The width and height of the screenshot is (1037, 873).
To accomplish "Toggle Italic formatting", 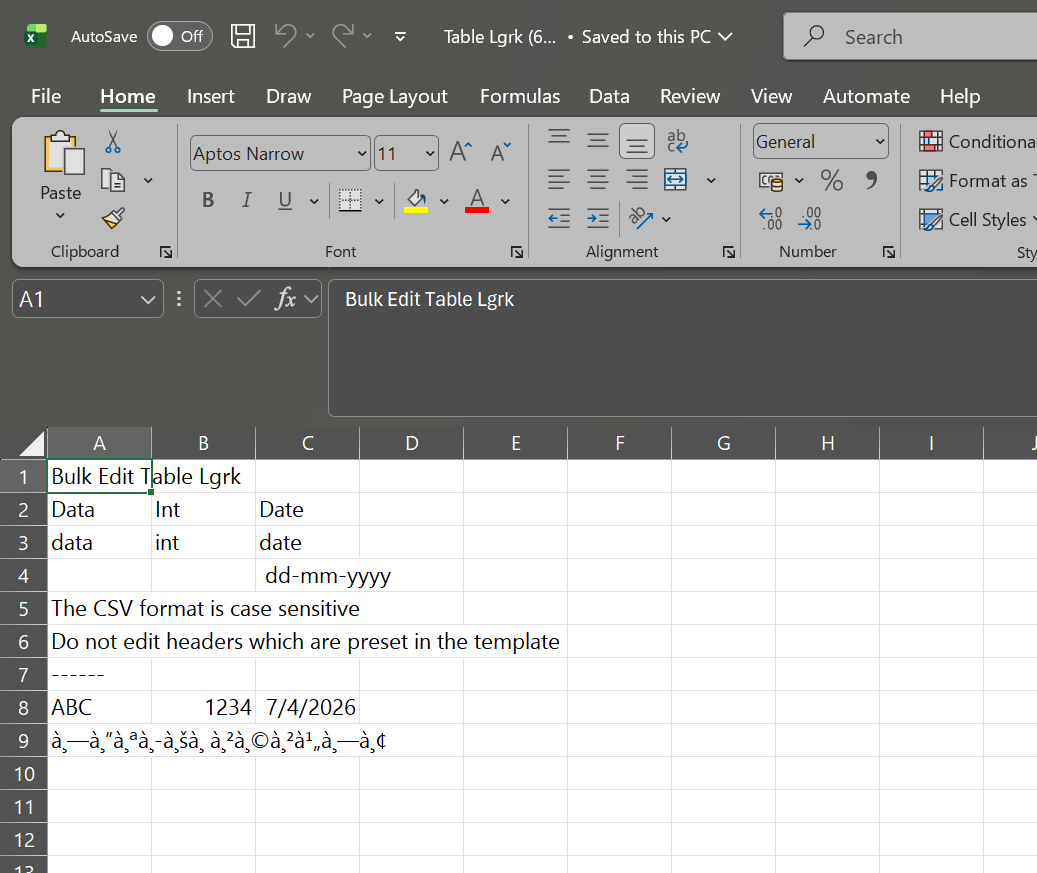I will [x=246, y=200].
